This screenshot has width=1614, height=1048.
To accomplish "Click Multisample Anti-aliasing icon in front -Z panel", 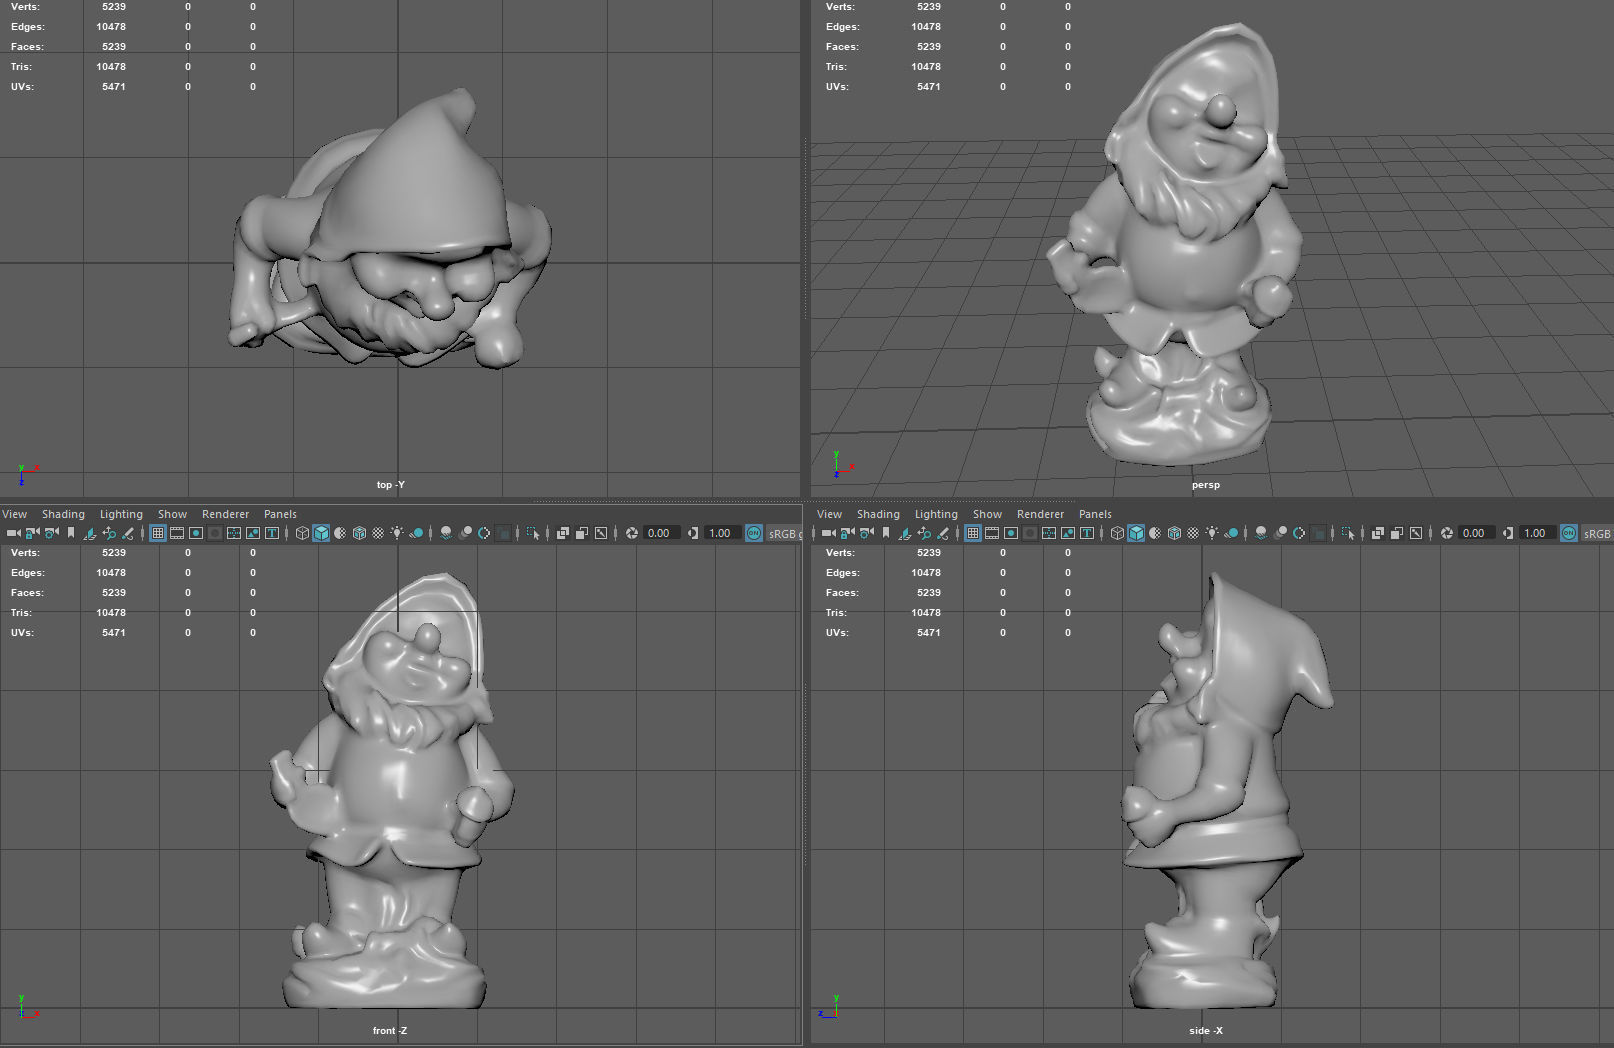I will 484,533.
